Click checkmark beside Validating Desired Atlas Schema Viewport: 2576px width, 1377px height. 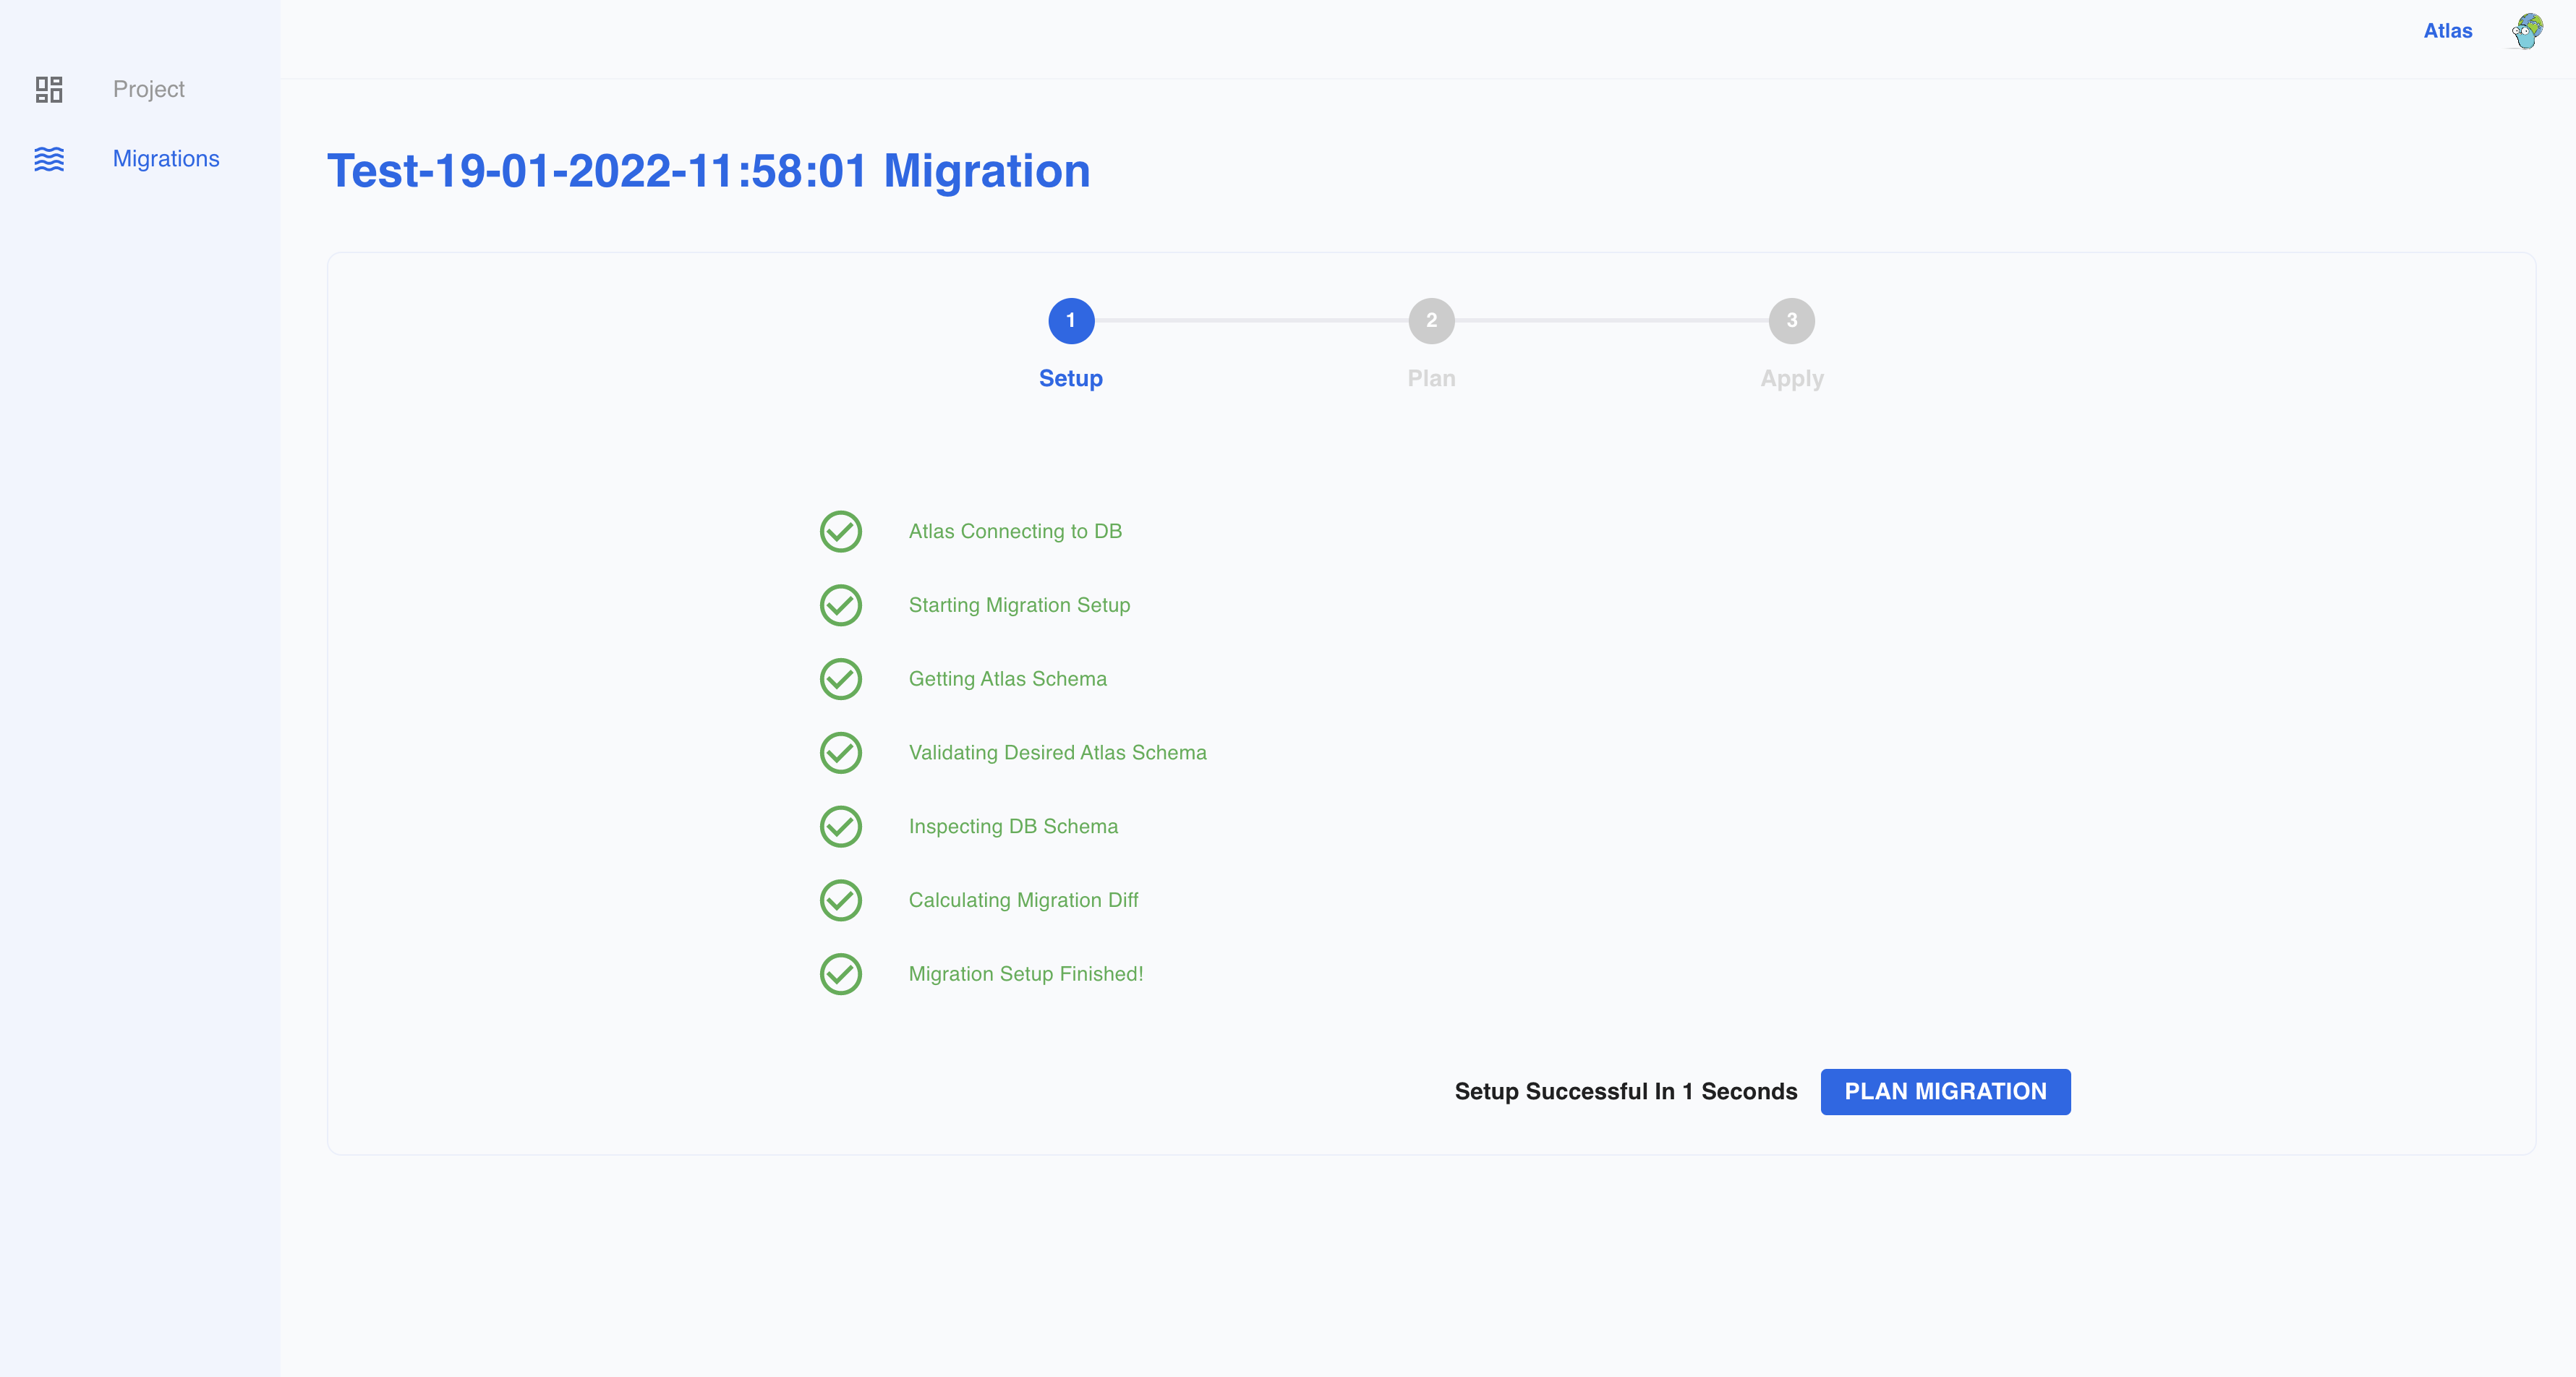tap(841, 753)
